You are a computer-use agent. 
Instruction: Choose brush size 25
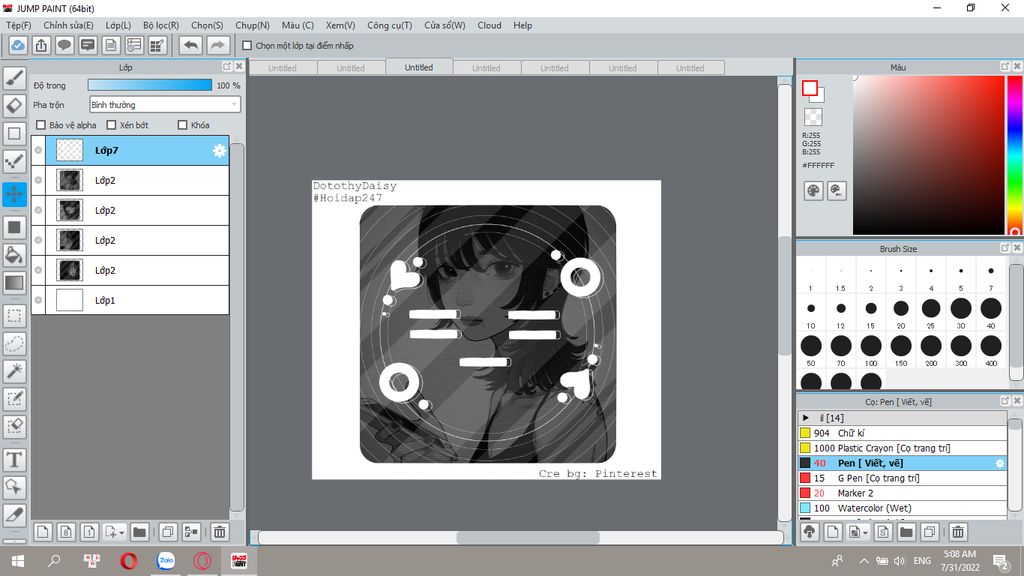pyautogui.click(x=931, y=312)
